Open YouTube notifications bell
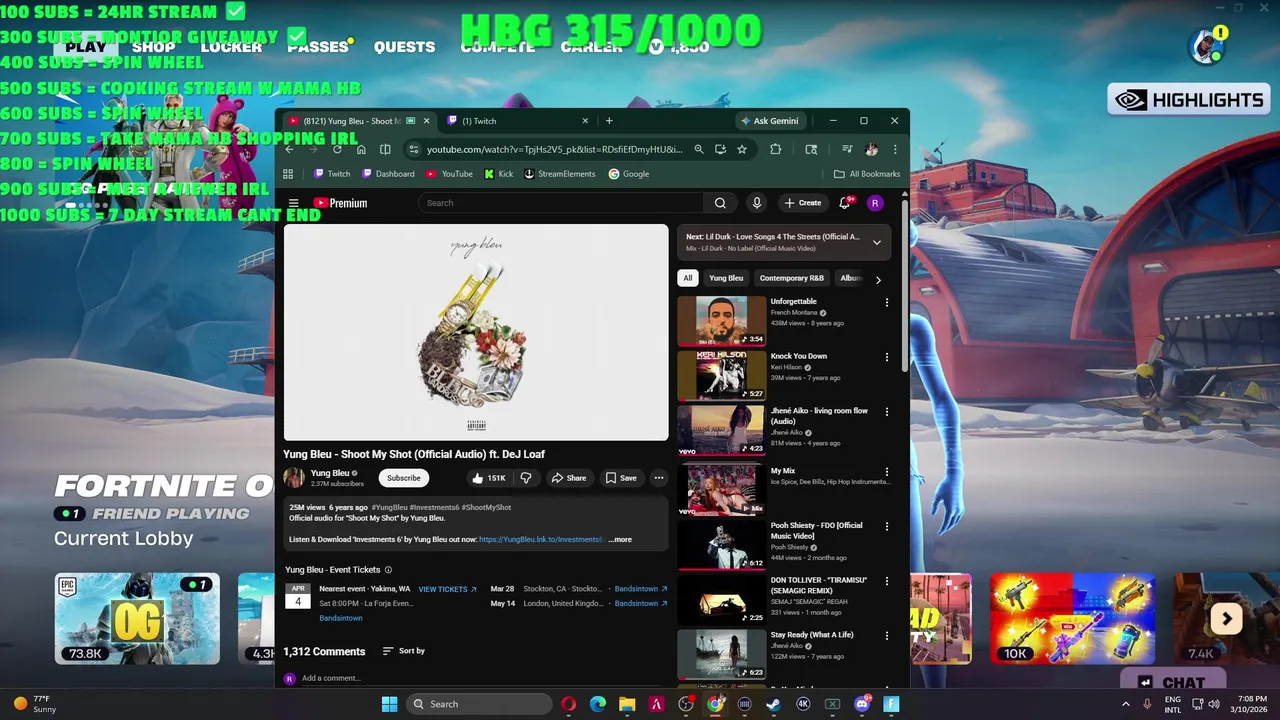Image resolution: width=1280 pixels, height=720 pixels. (x=846, y=203)
